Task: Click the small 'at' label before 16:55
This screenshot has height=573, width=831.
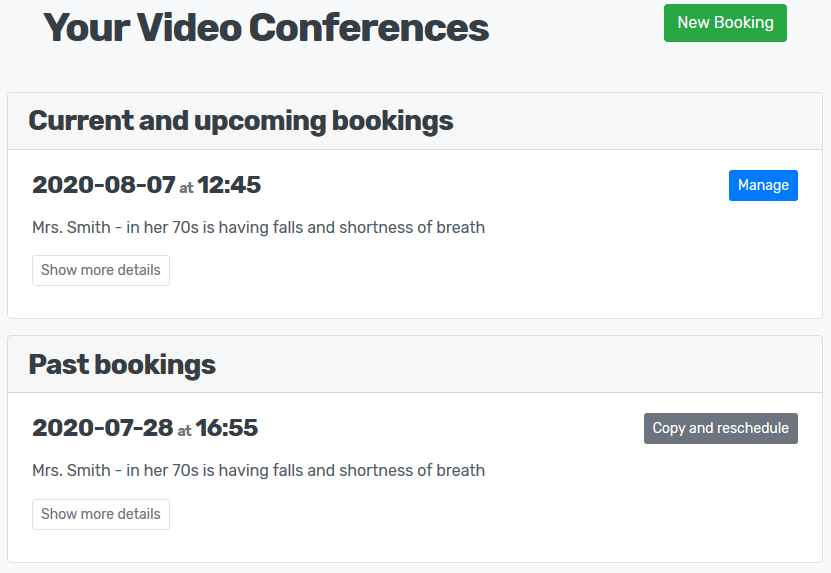Action: 184,431
